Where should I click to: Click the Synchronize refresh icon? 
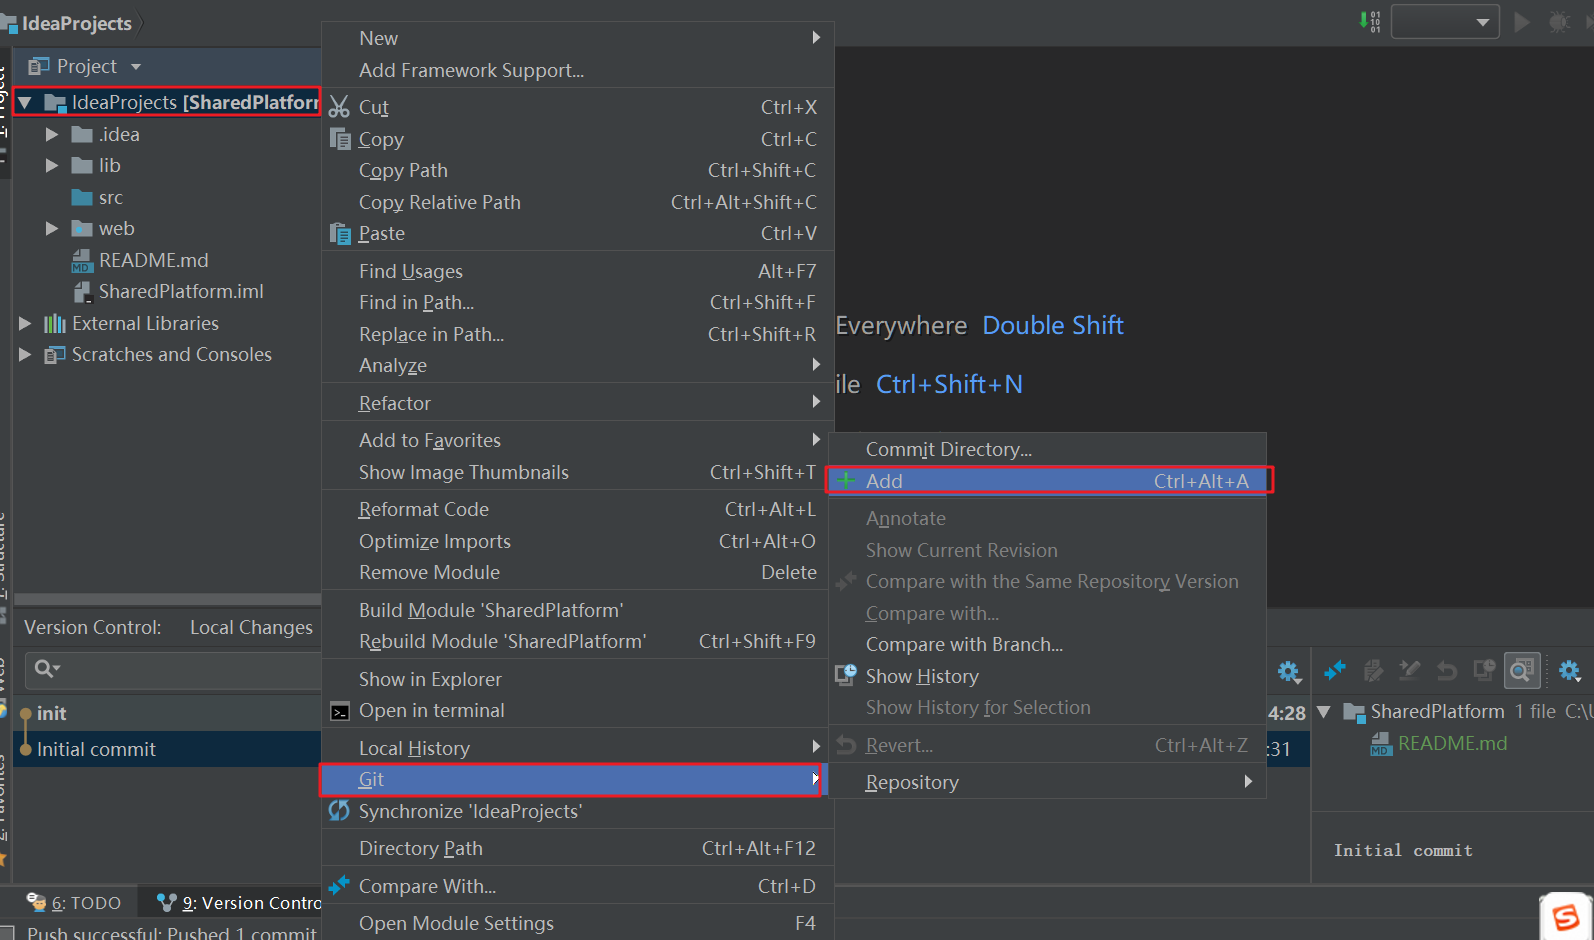(x=340, y=811)
